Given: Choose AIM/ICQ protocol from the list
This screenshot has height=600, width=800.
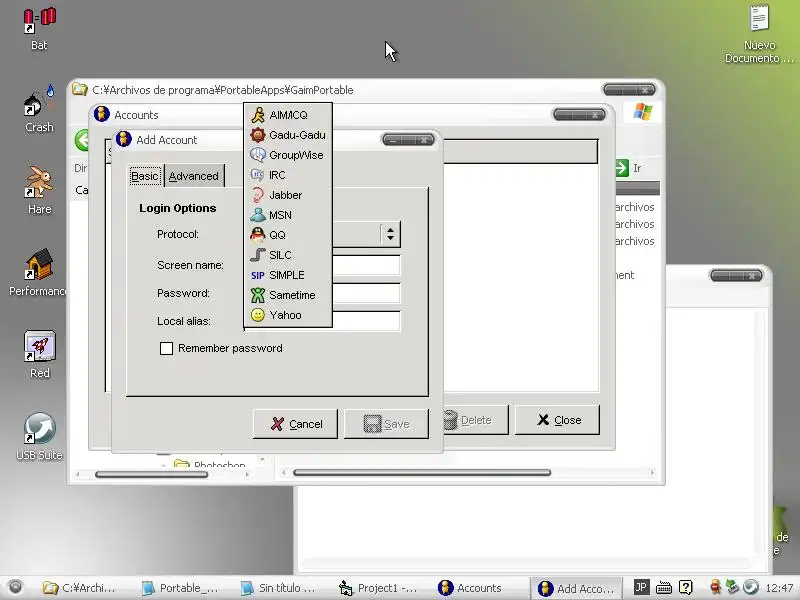Looking at the screenshot, I should point(288,115).
